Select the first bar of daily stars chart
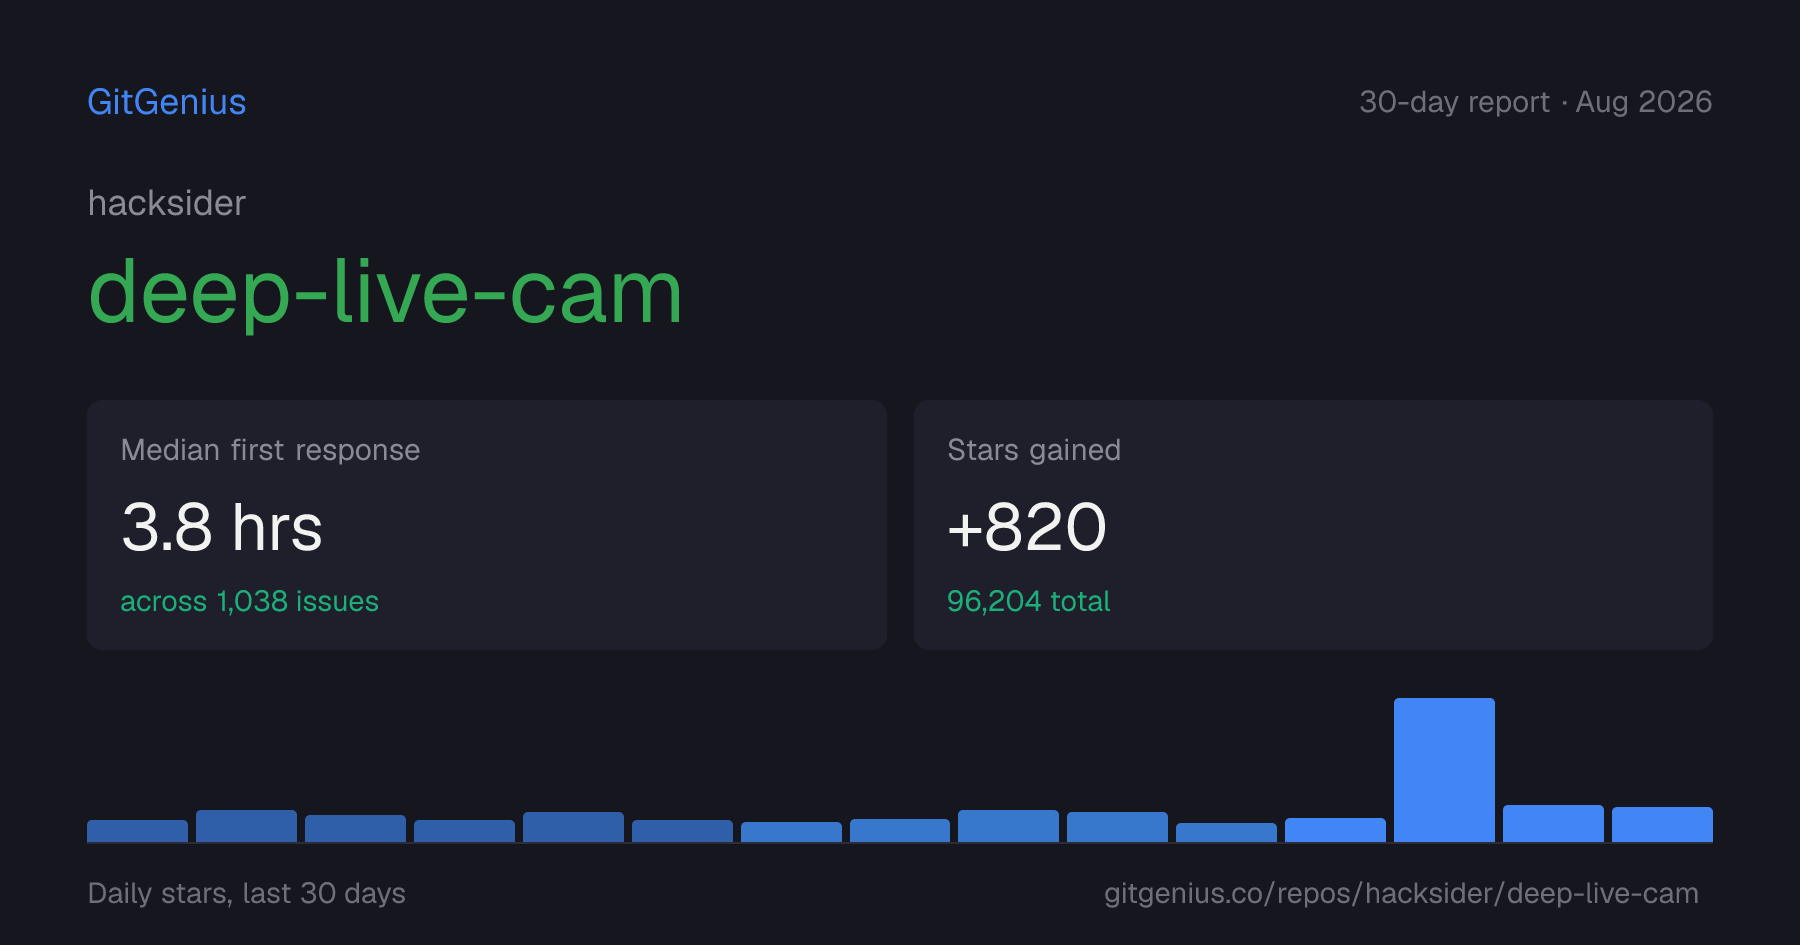 (x=137, y=831)
